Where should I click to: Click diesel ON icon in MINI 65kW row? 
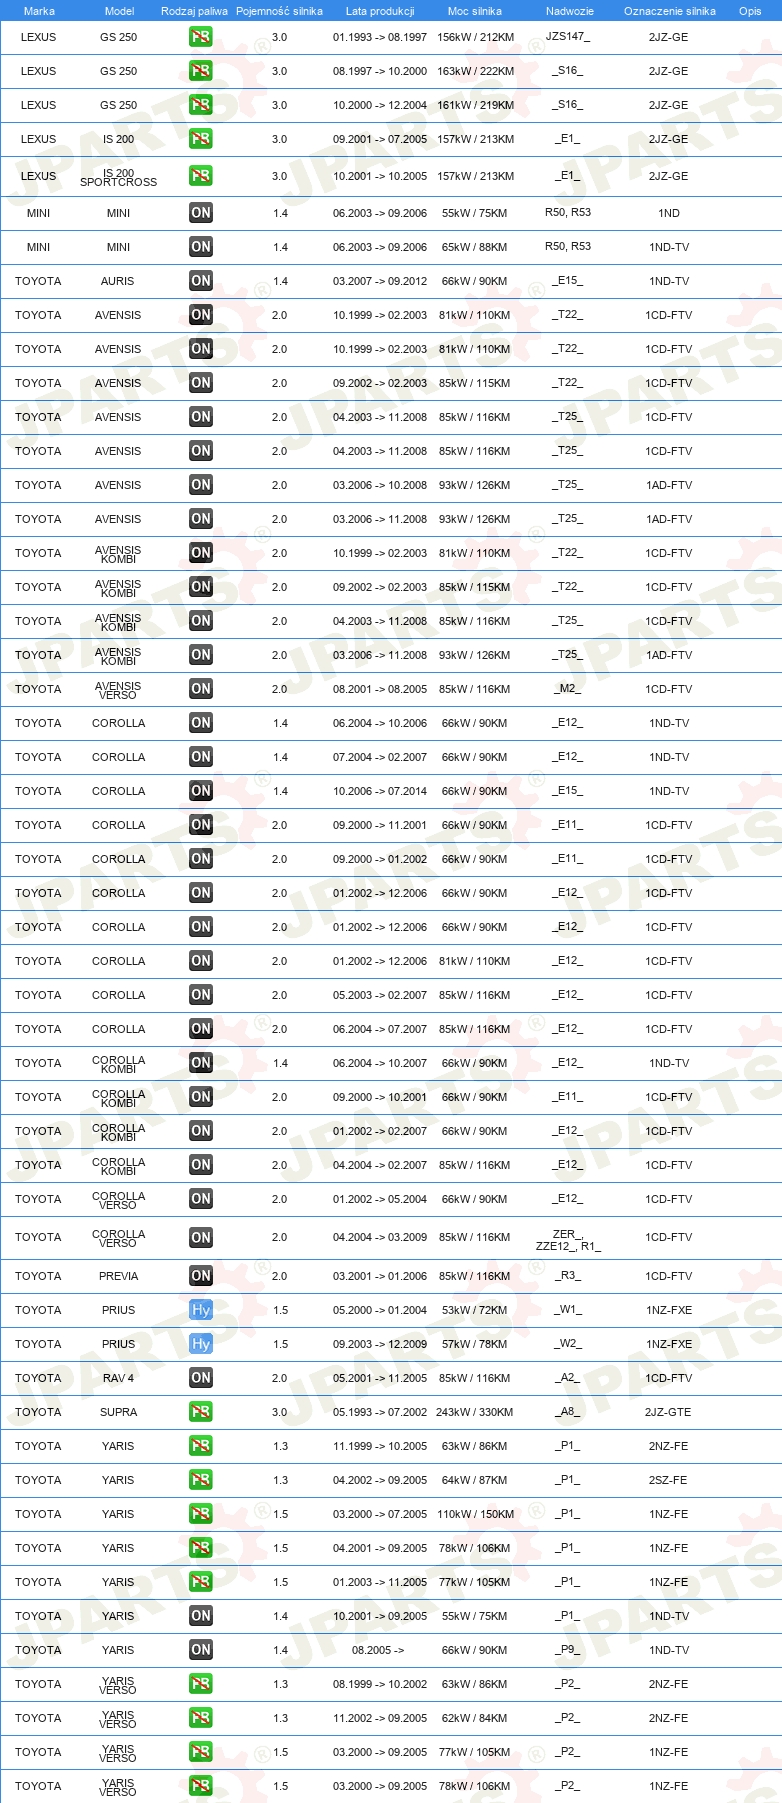pos(201,247)
